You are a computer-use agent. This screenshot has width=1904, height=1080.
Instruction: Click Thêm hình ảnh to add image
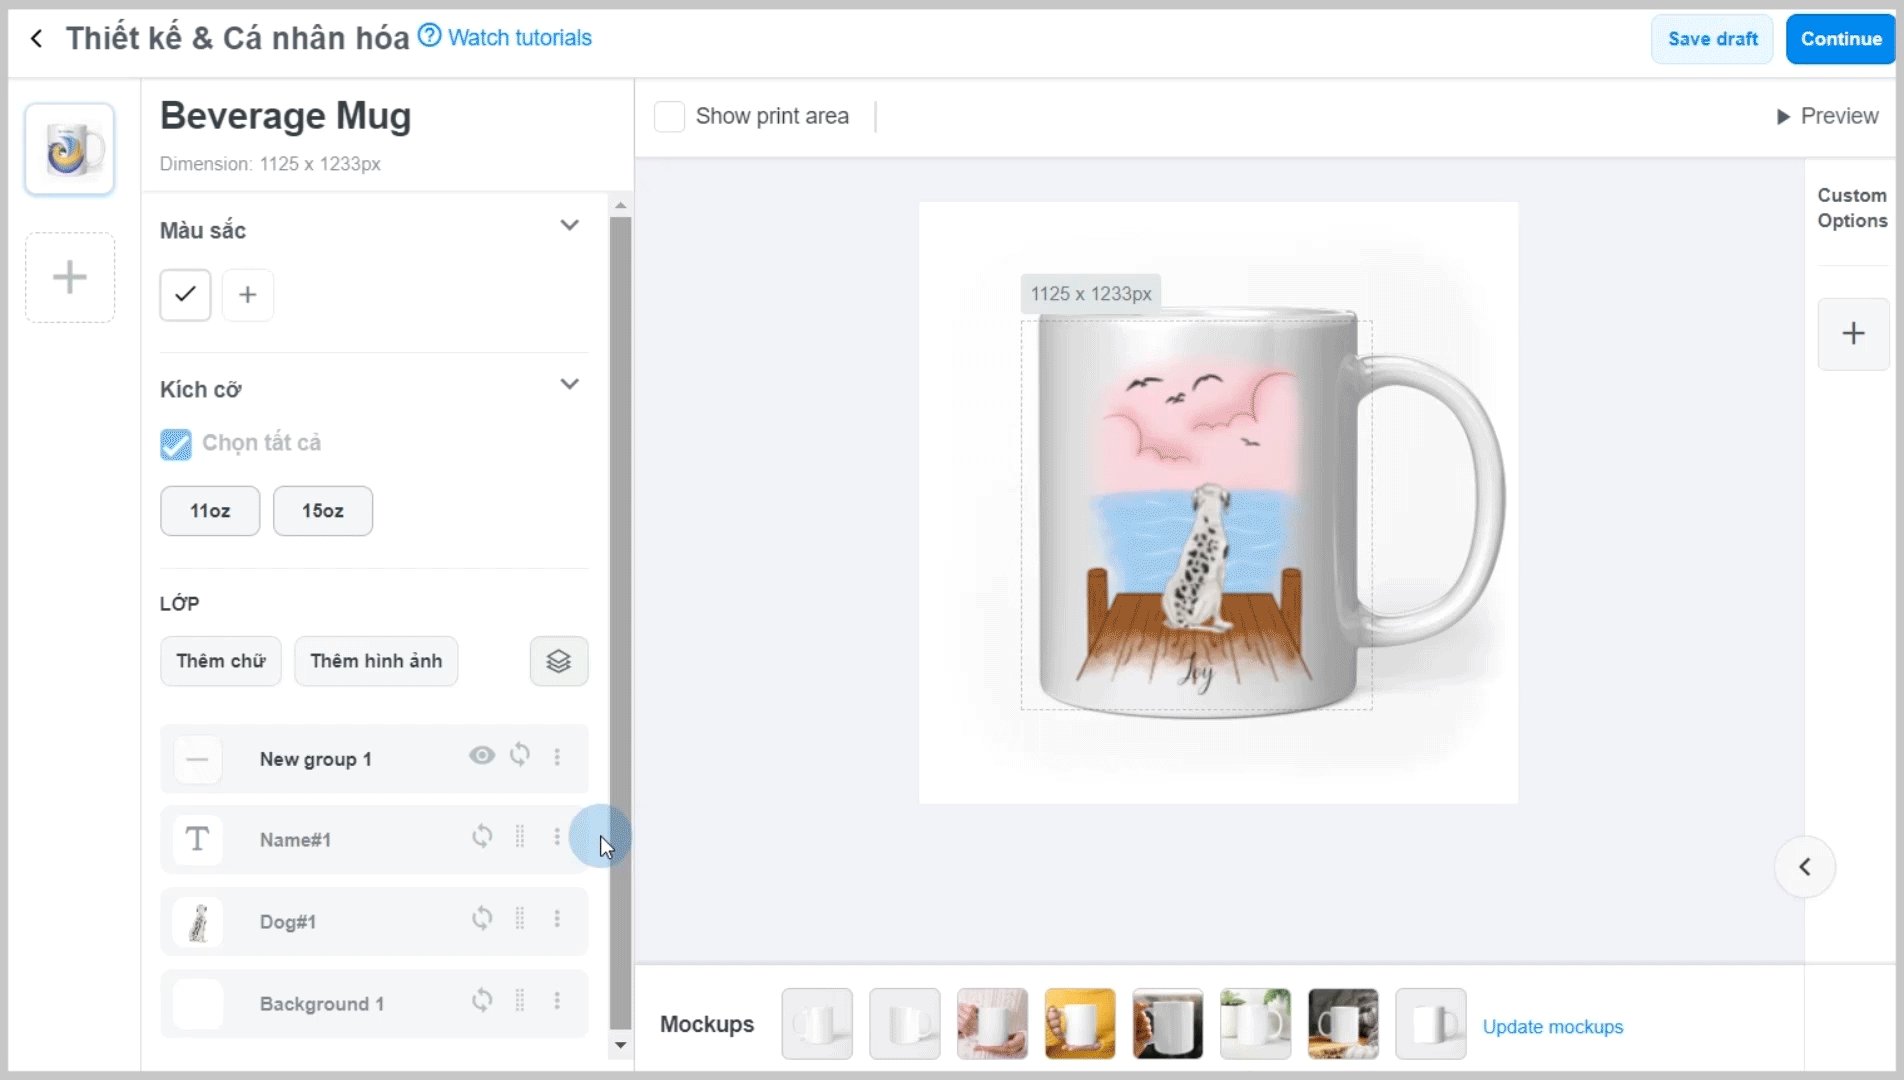(x=376, y=661)
